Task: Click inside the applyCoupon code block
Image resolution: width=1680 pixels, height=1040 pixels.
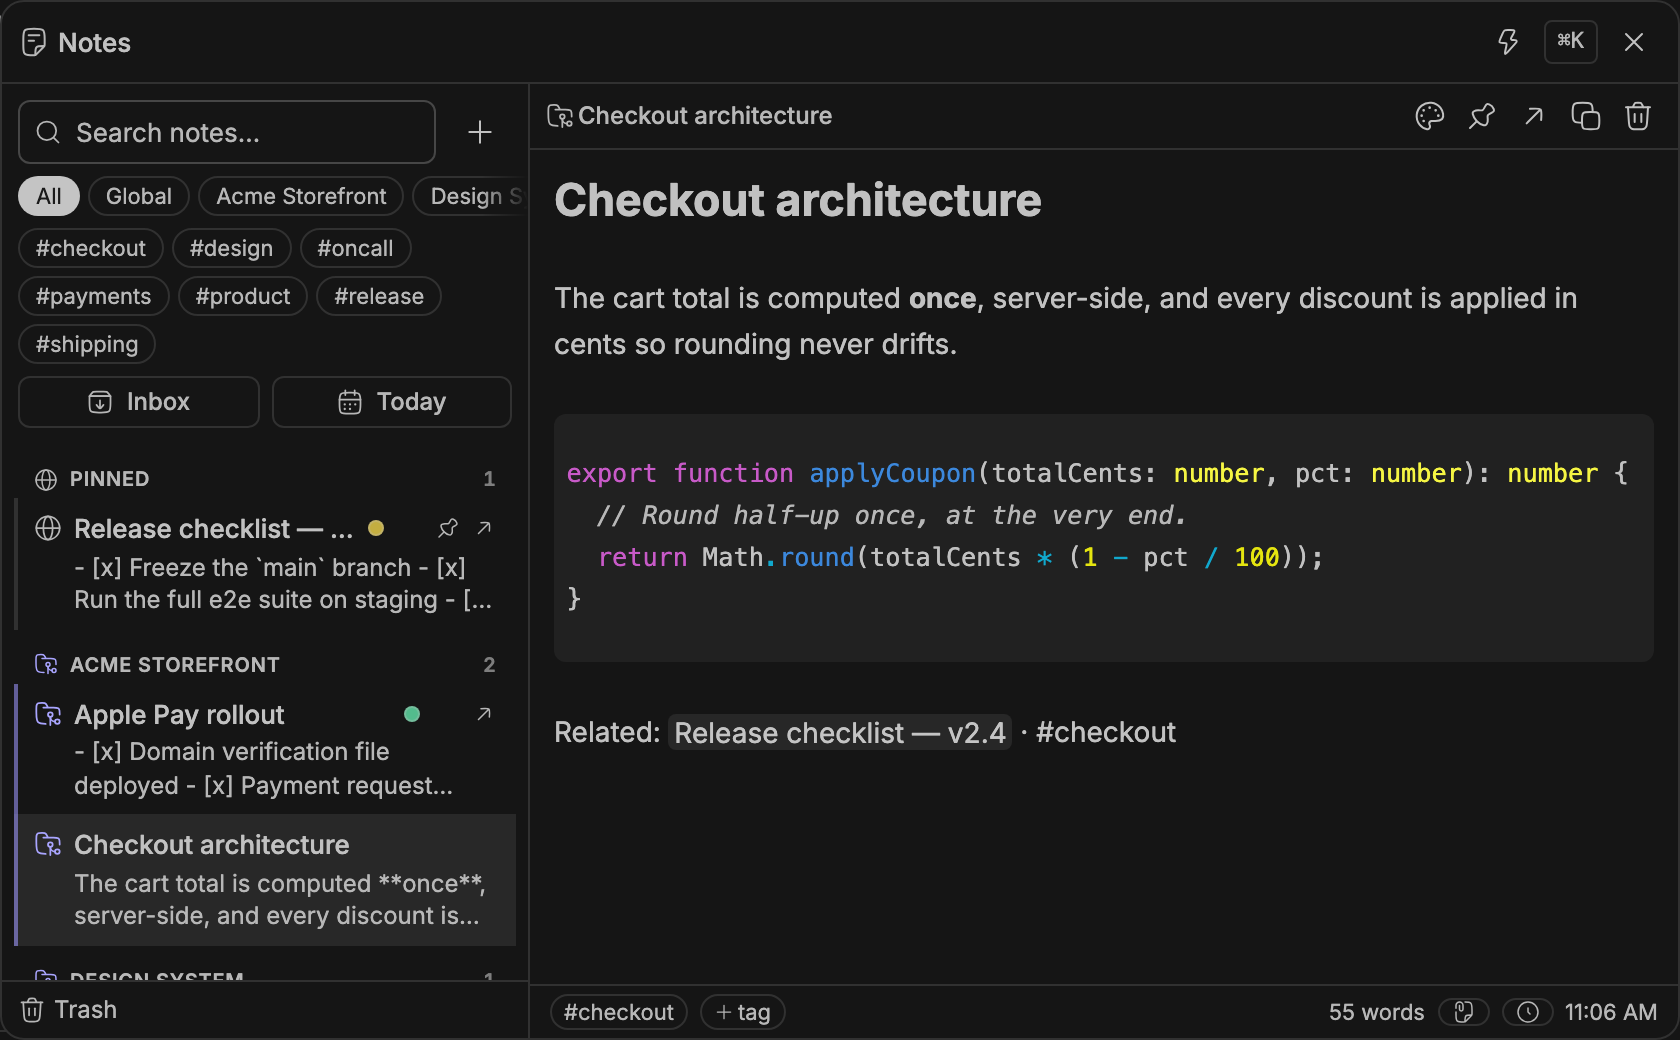Action: coord(1104,538)
